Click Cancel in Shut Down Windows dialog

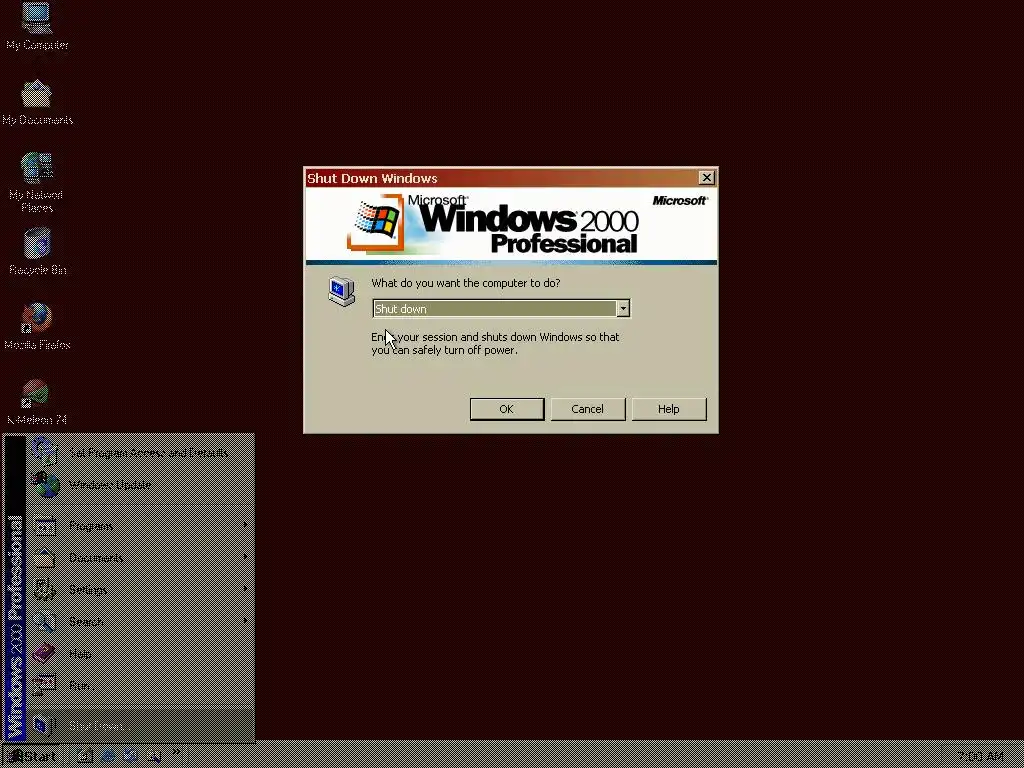click(x=588, y=409)
